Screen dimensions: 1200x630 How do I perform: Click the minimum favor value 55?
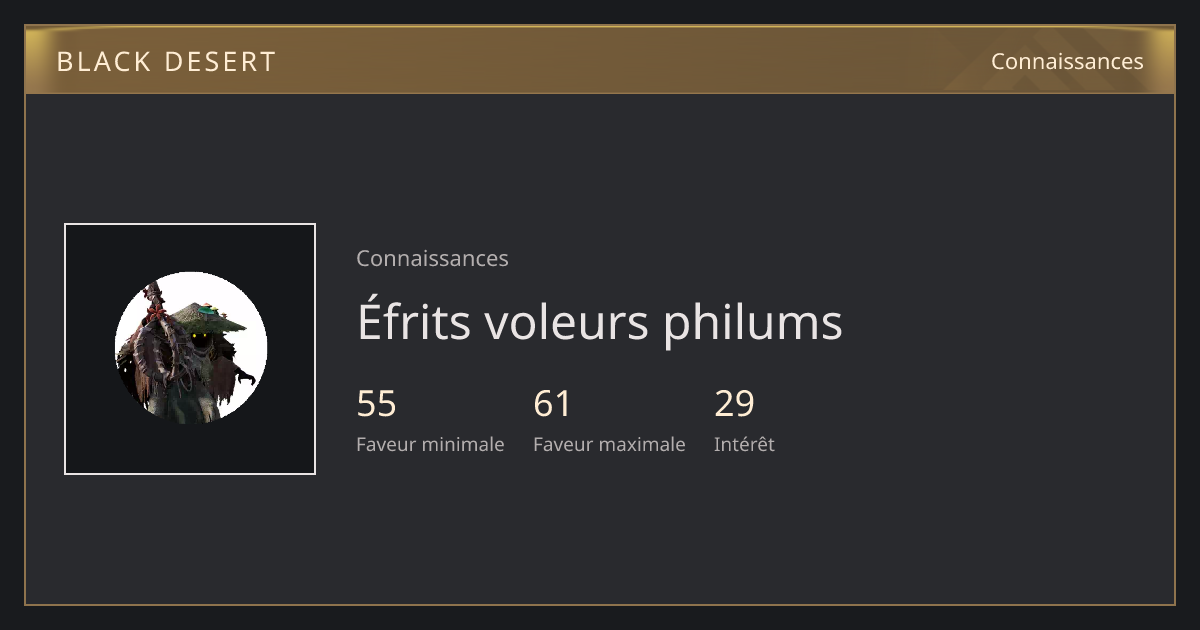[376, 404]
